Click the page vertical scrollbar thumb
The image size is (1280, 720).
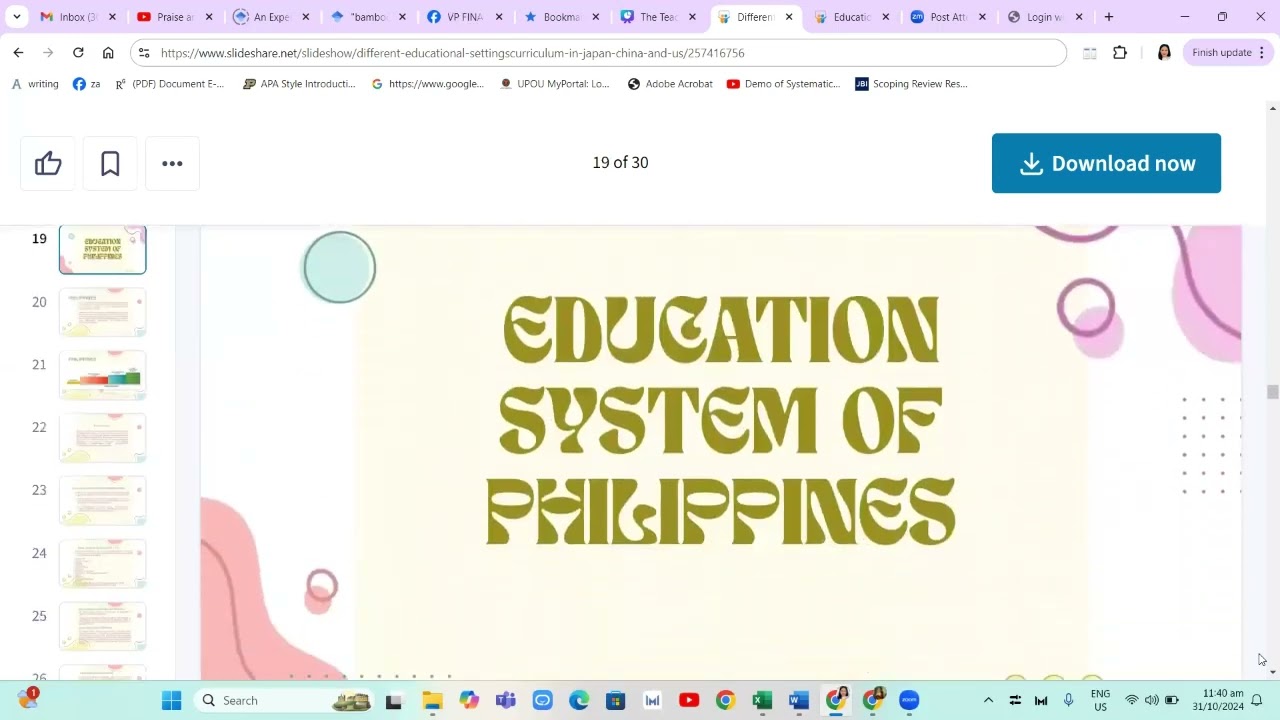1272,392
